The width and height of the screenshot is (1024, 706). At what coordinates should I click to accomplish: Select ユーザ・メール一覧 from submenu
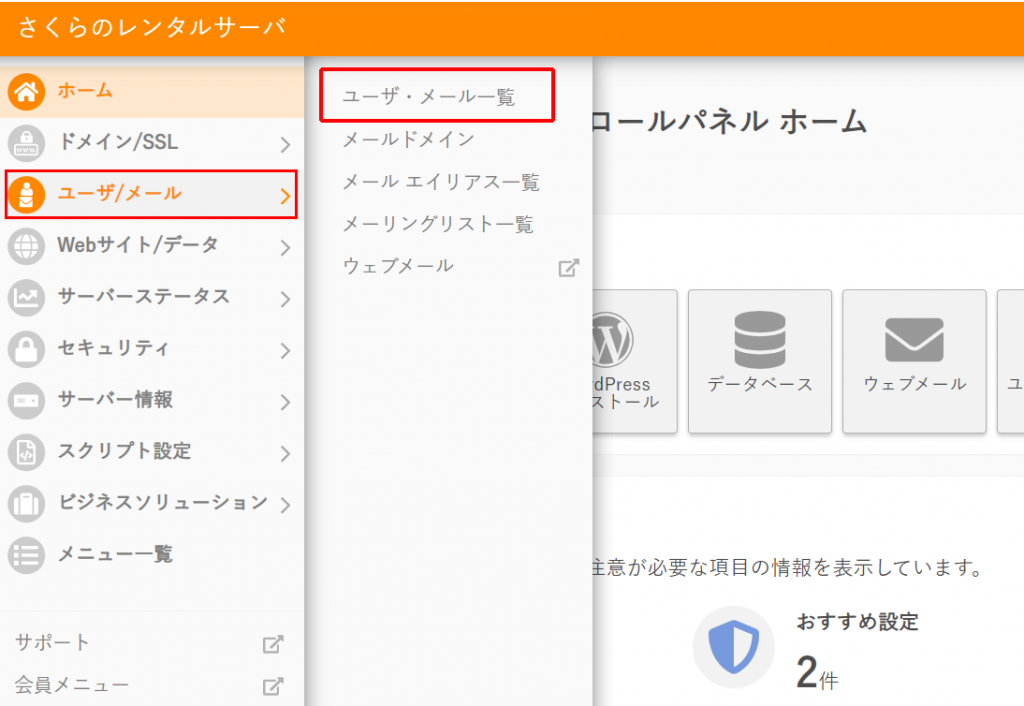coord(429,97)
